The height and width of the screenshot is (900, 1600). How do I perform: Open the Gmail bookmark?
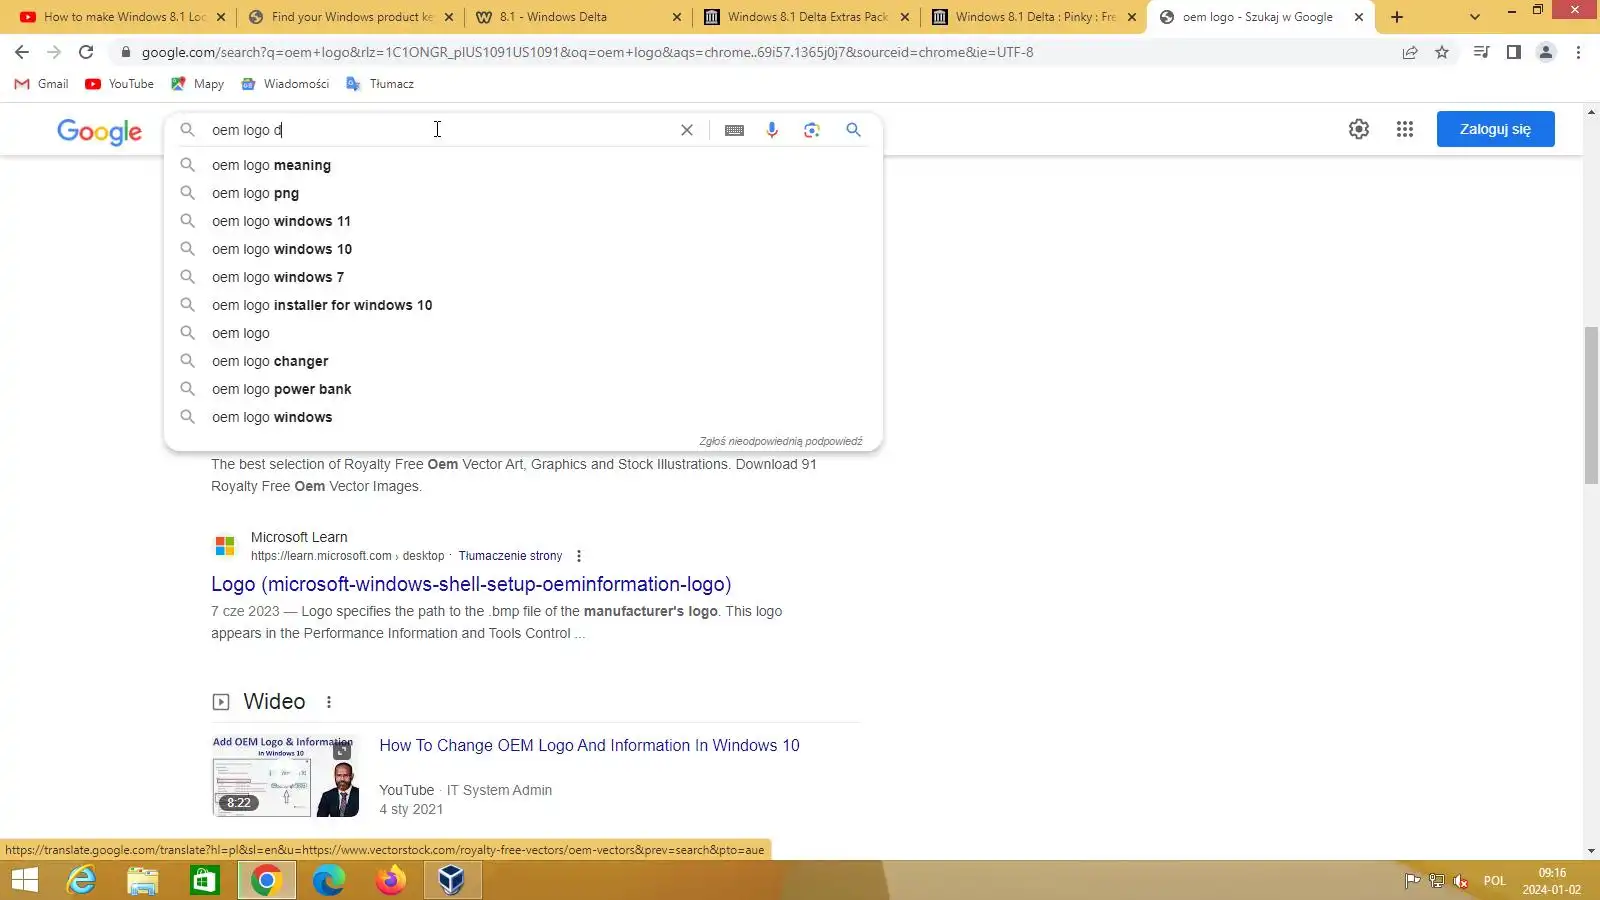pos(42,84)
